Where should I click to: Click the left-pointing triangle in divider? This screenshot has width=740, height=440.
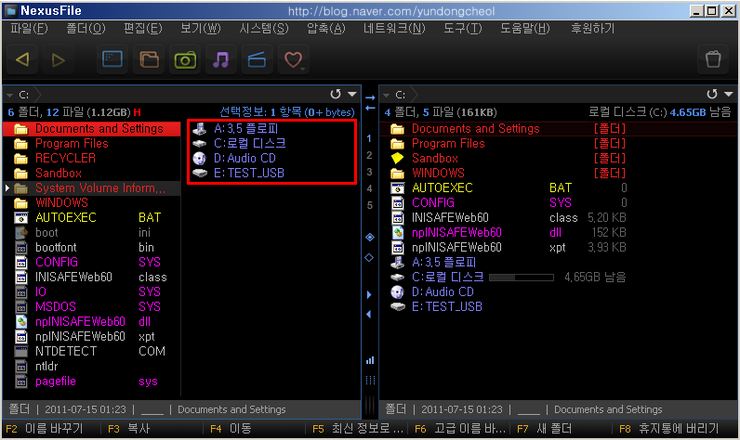[369, 314]
